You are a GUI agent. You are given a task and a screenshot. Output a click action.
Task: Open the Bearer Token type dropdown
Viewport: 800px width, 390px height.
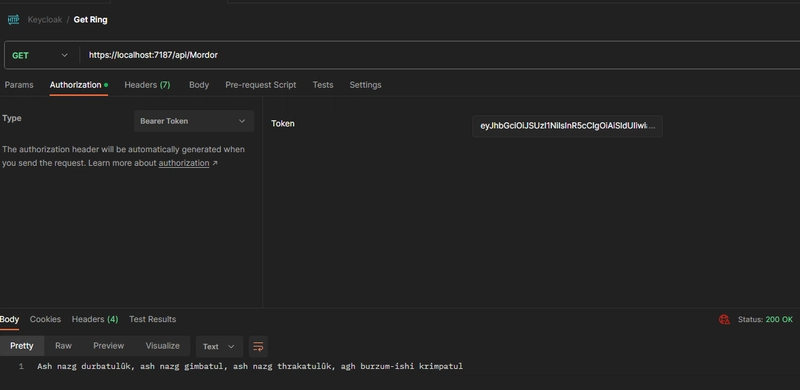(194, 121)
